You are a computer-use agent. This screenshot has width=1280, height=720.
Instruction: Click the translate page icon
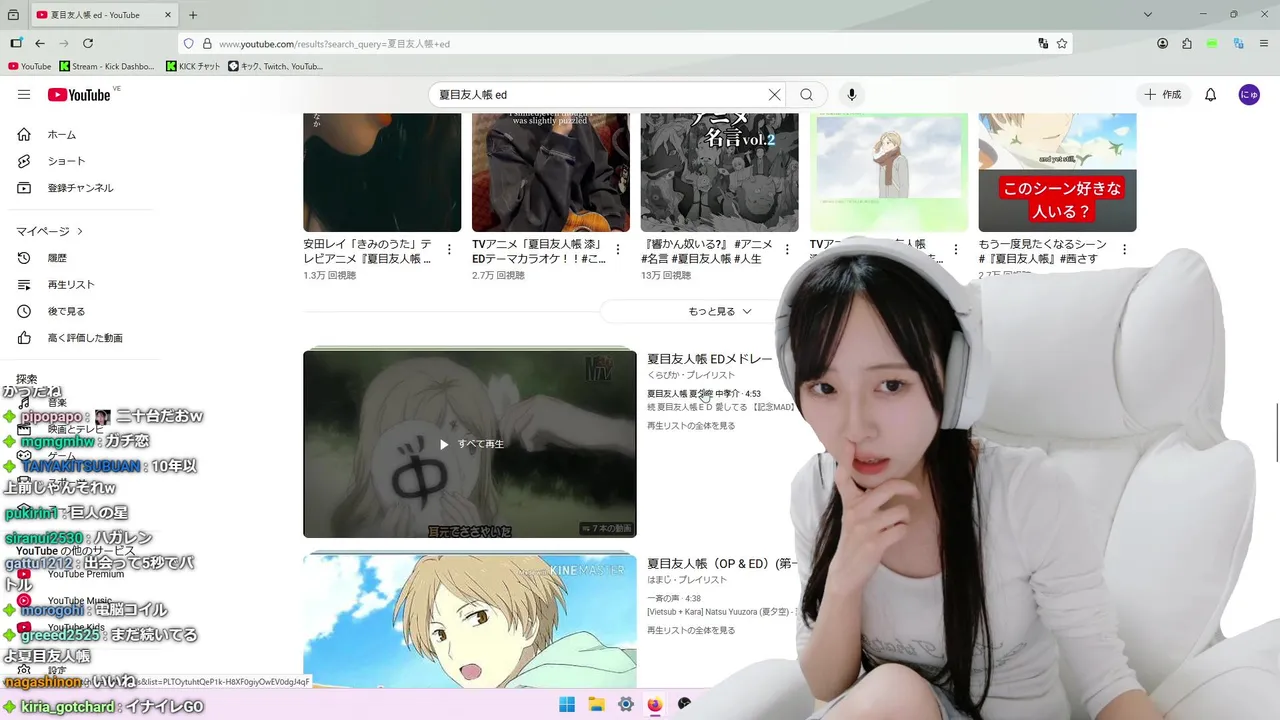tap(1043, 43)
